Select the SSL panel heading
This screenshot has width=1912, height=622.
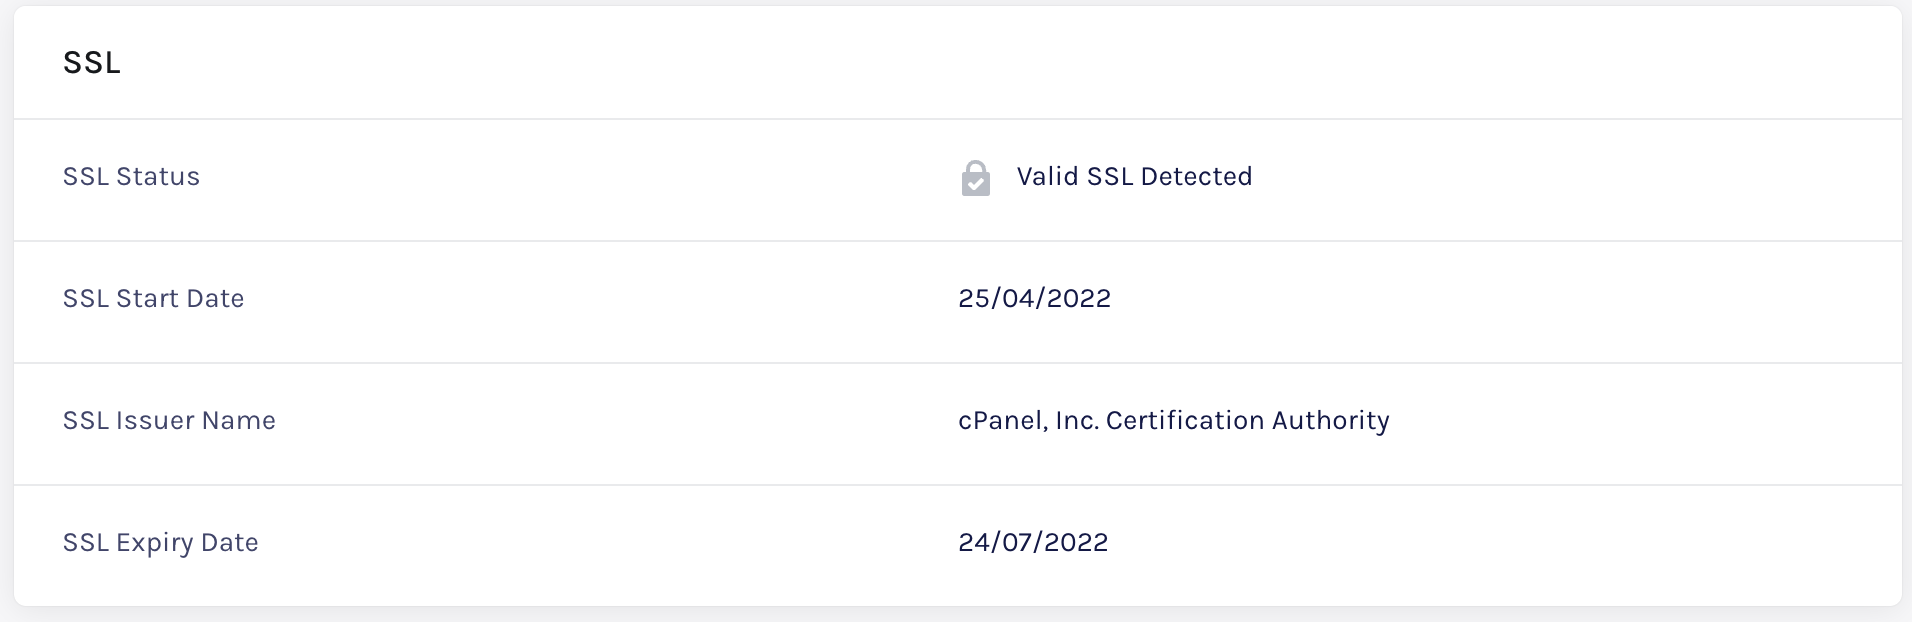(x=92, y=63)
